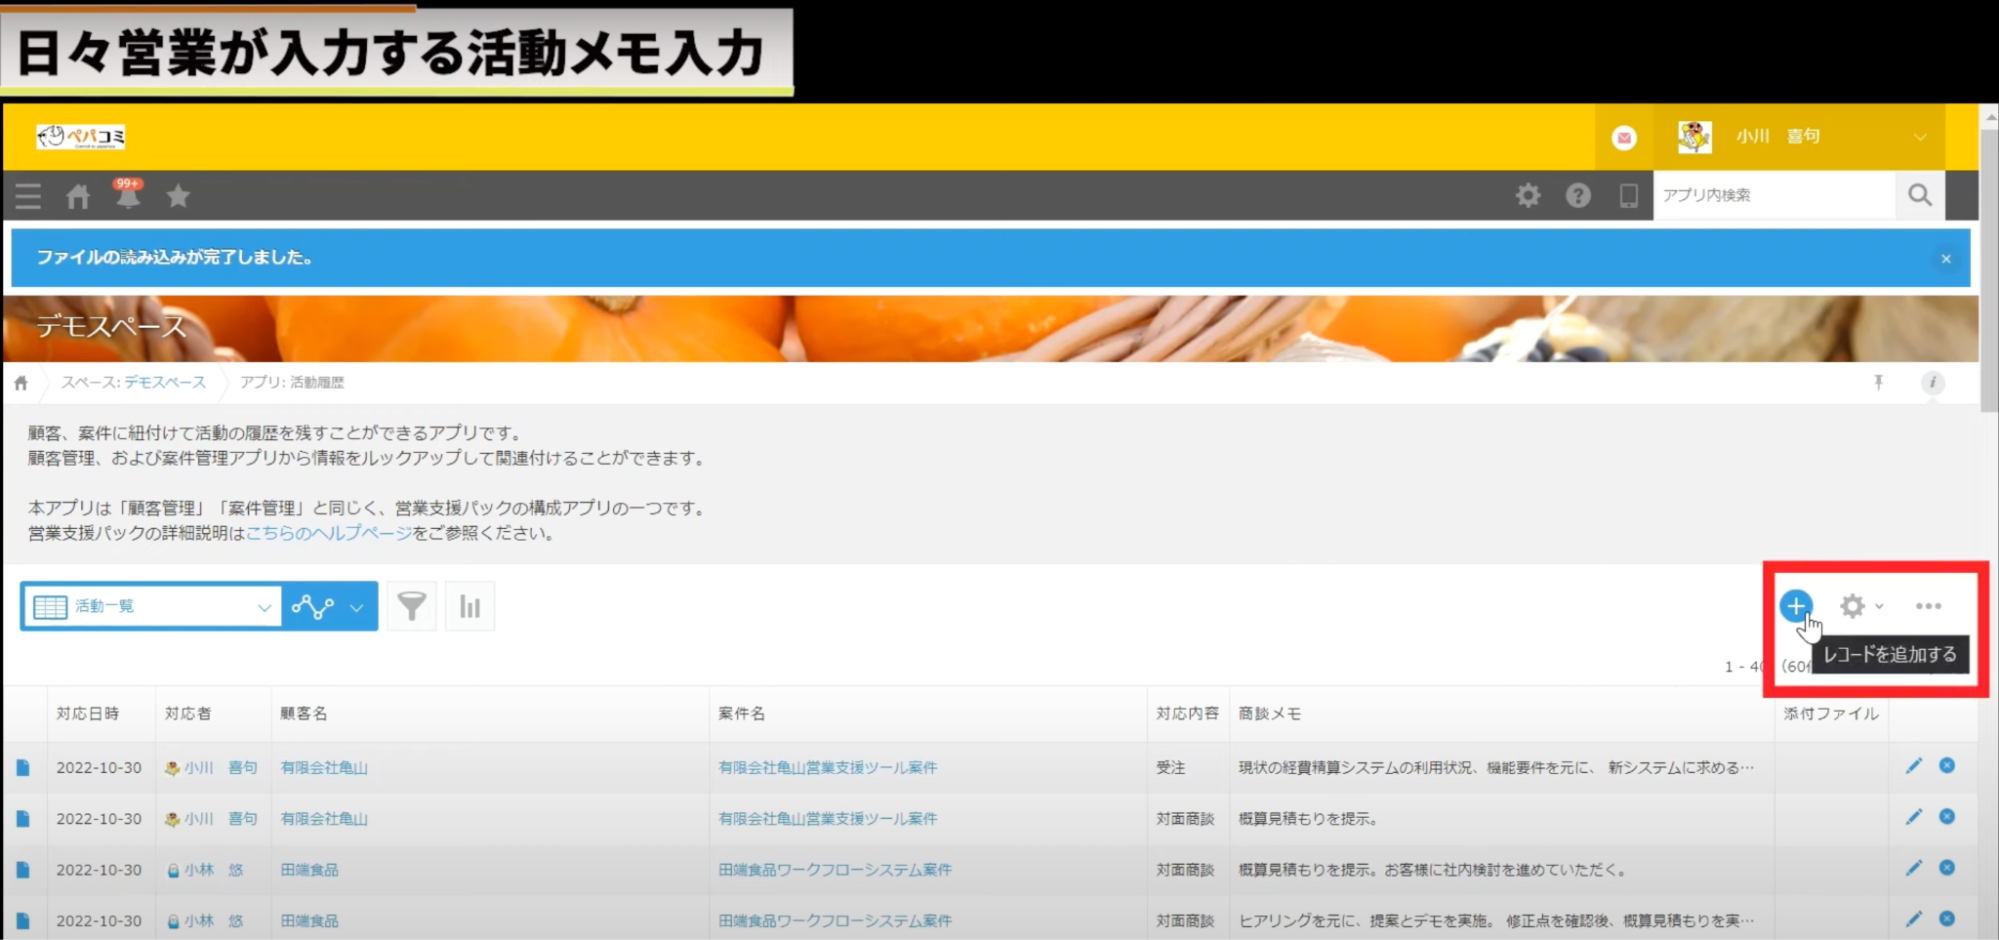The width and height of the screenshot is (1999, 940).
Task: Open the bar chart aggregation icon
Action: click(469, 606)
